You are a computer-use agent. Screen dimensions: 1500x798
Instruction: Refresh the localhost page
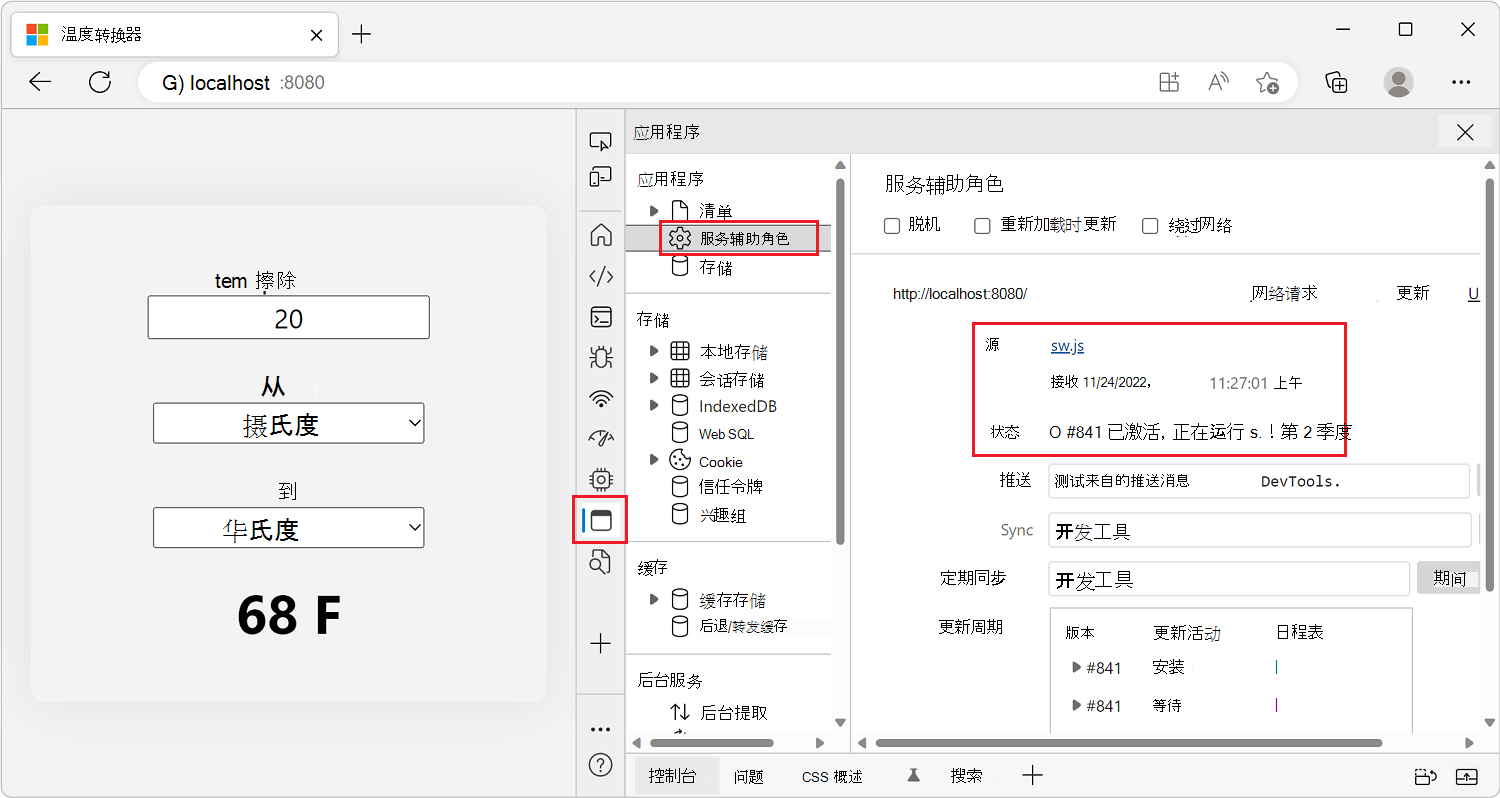click(x=100, y=82)
